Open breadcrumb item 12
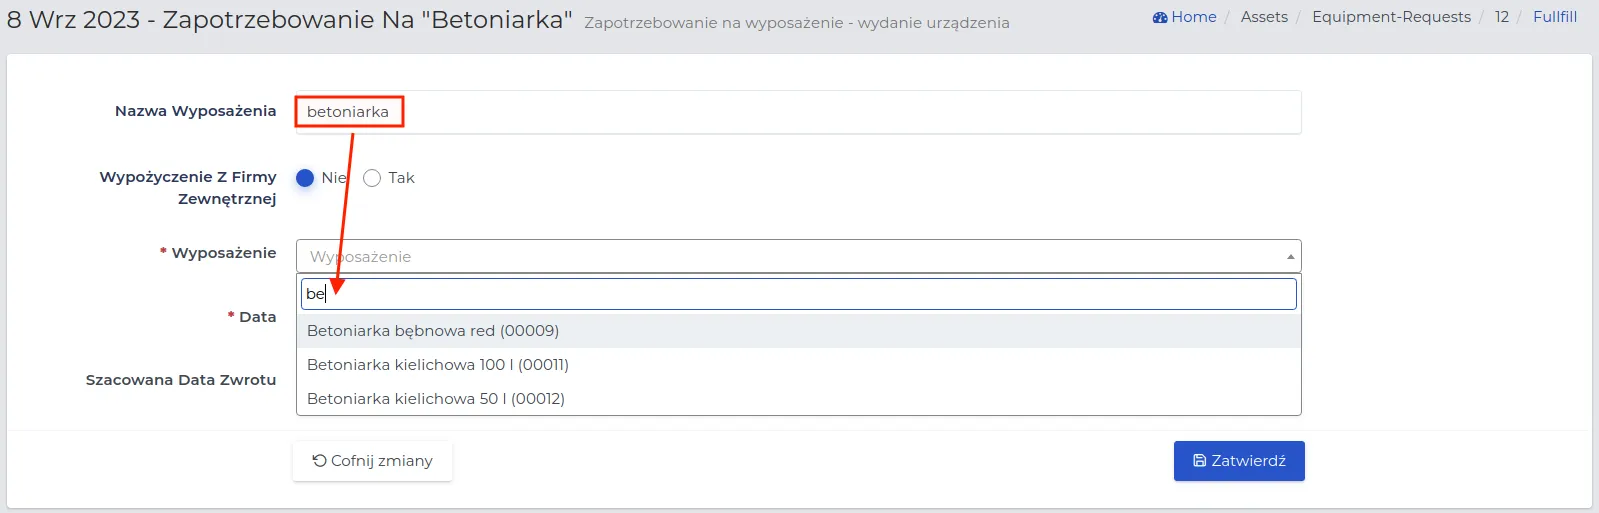Image resolution: width=1599 pixels, height=513 pixels. pyautogui.click(x=1502, y=17)
